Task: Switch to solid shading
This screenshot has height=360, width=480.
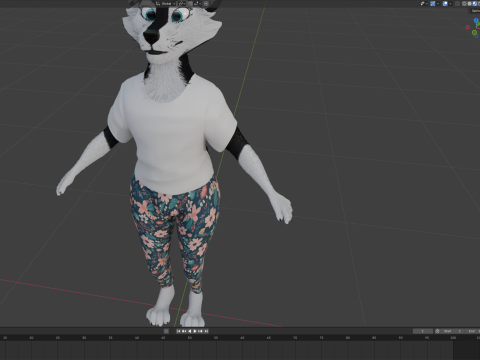Action: (470, 3)
